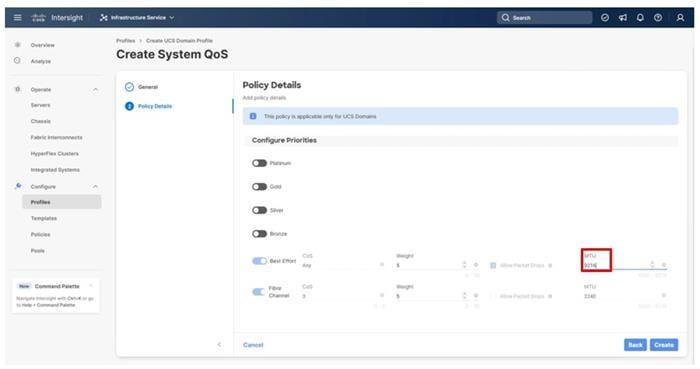Image resolution: width=700 pixels, height=369 pixels.
Task: Open the announcements megaphone icon
Action: click(623, 17)
